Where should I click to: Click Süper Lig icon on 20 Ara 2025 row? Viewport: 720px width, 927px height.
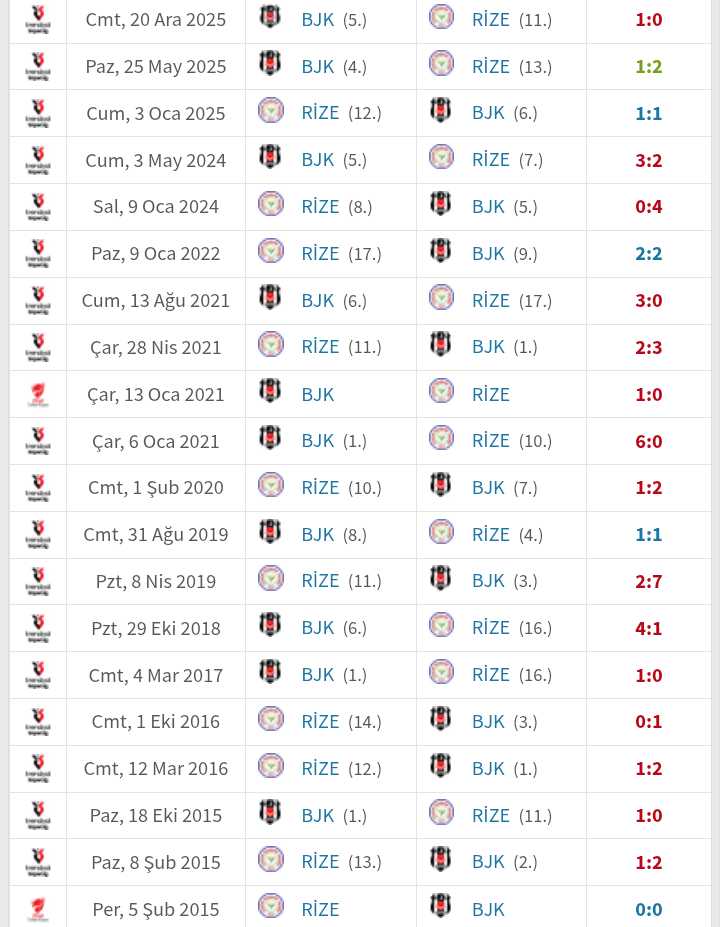click(x=38, y=20)
